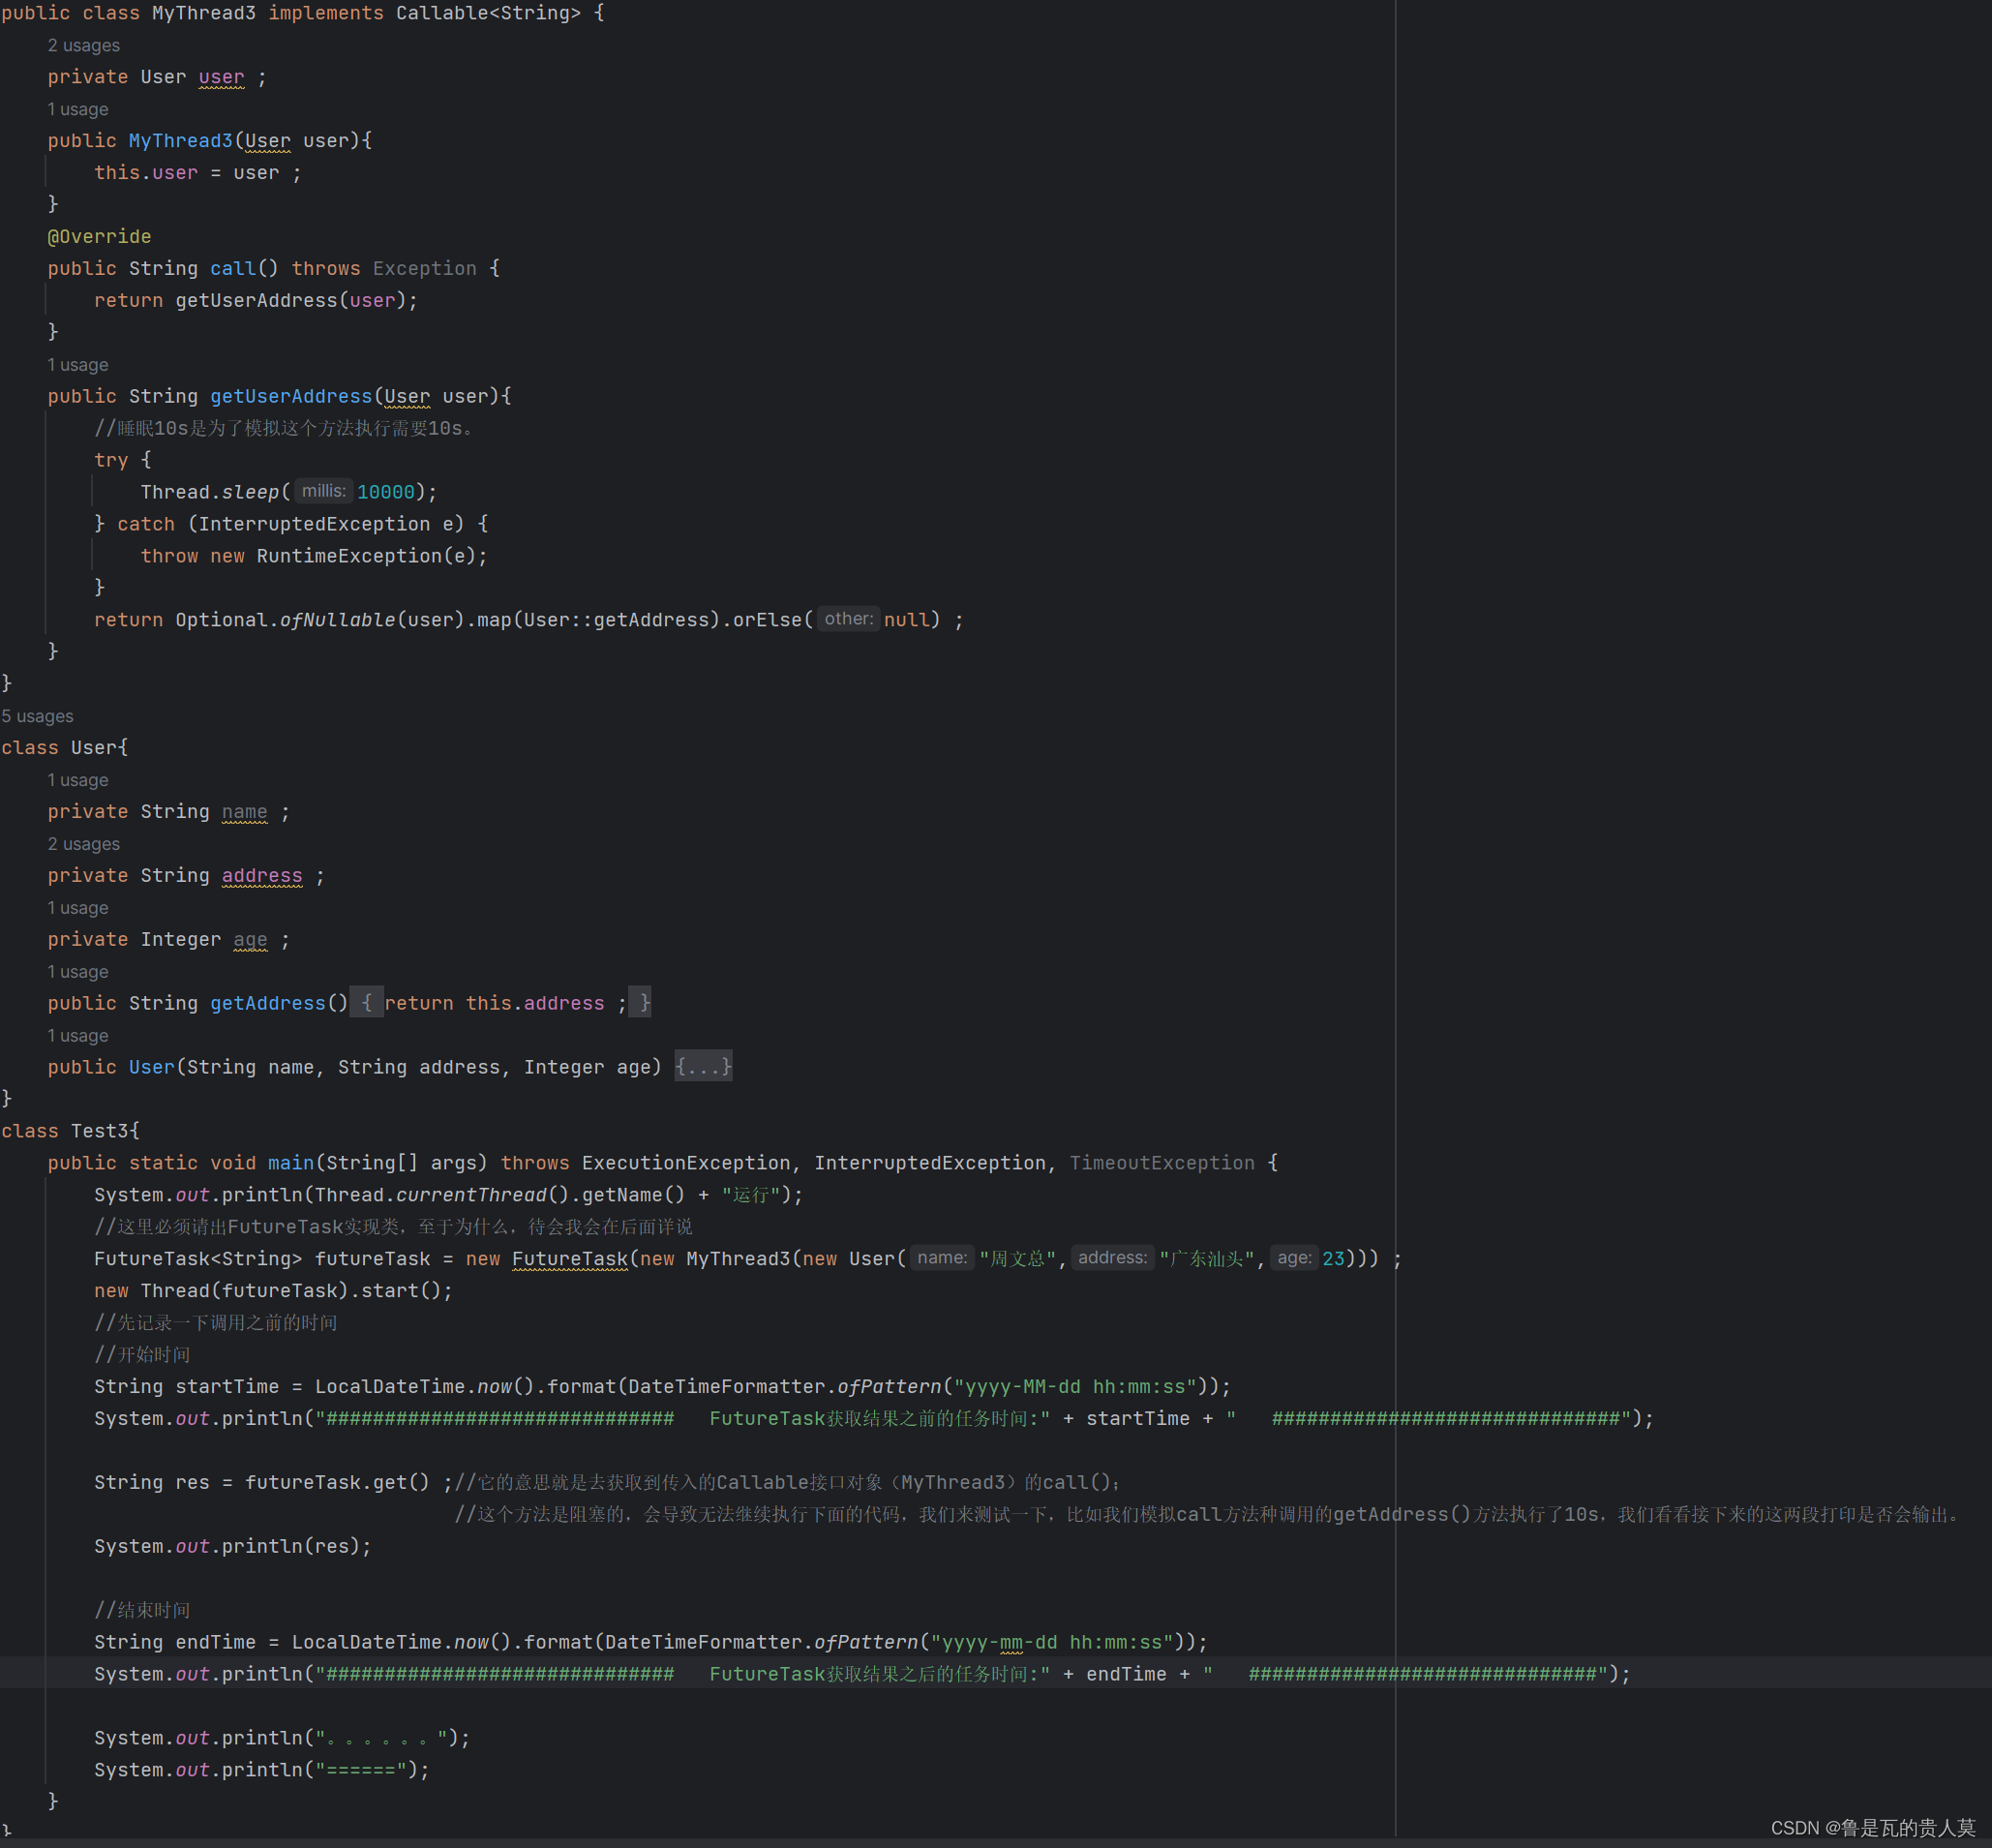Click the getUserAddress method declaration name
Image resolution: width=1992 pixels, height=1848 pixels.
[x=290, y=396]
